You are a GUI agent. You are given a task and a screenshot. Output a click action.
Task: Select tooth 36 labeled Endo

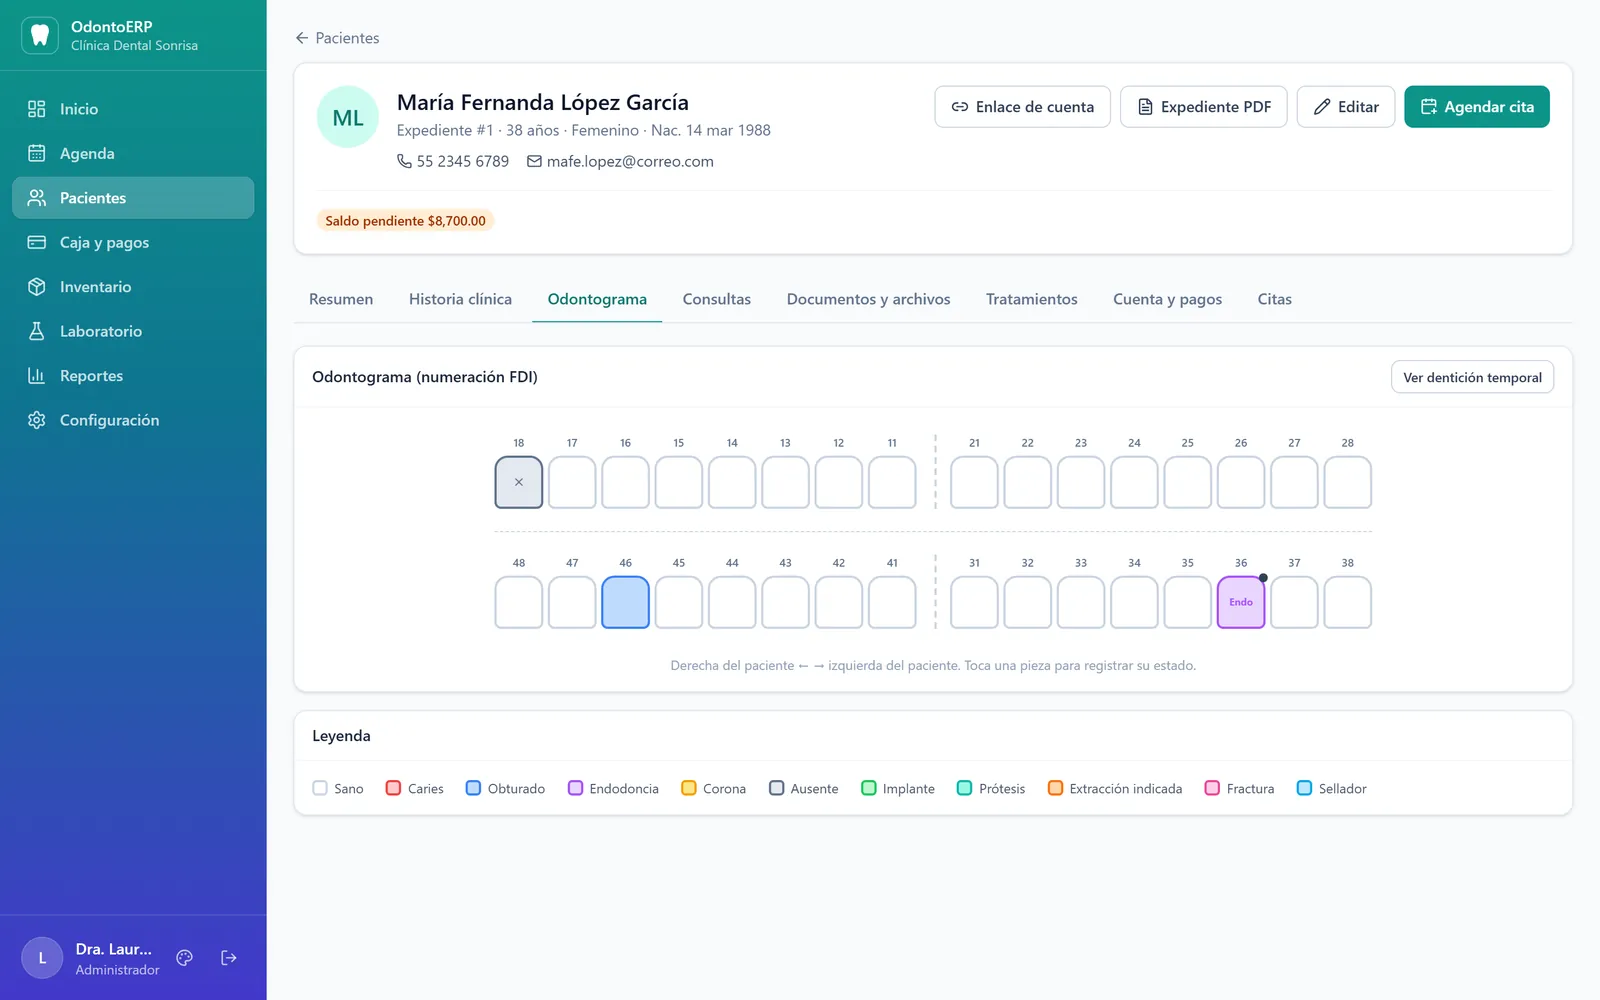[x=1241, y=602]
